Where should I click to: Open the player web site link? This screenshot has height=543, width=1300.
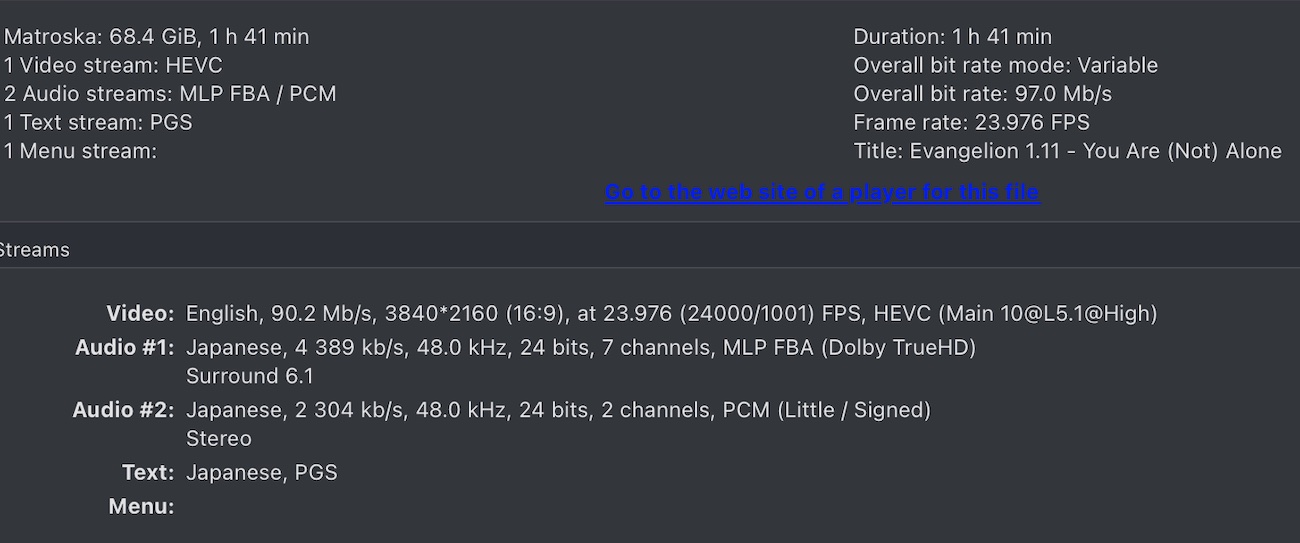[822, 192]
